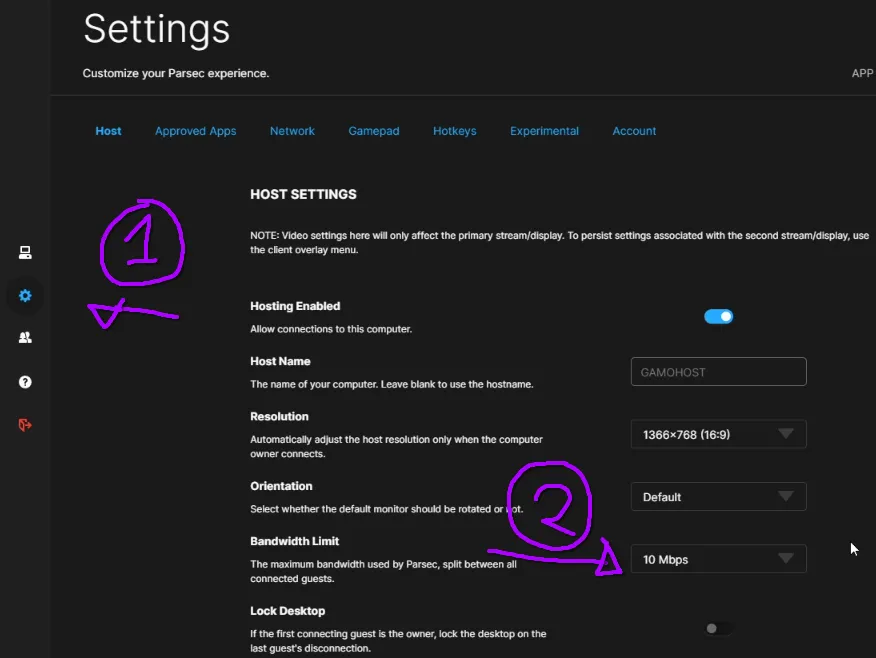Click the Resolution setting label
Viewport: 876px width, 658px height.
pos(279,417)
